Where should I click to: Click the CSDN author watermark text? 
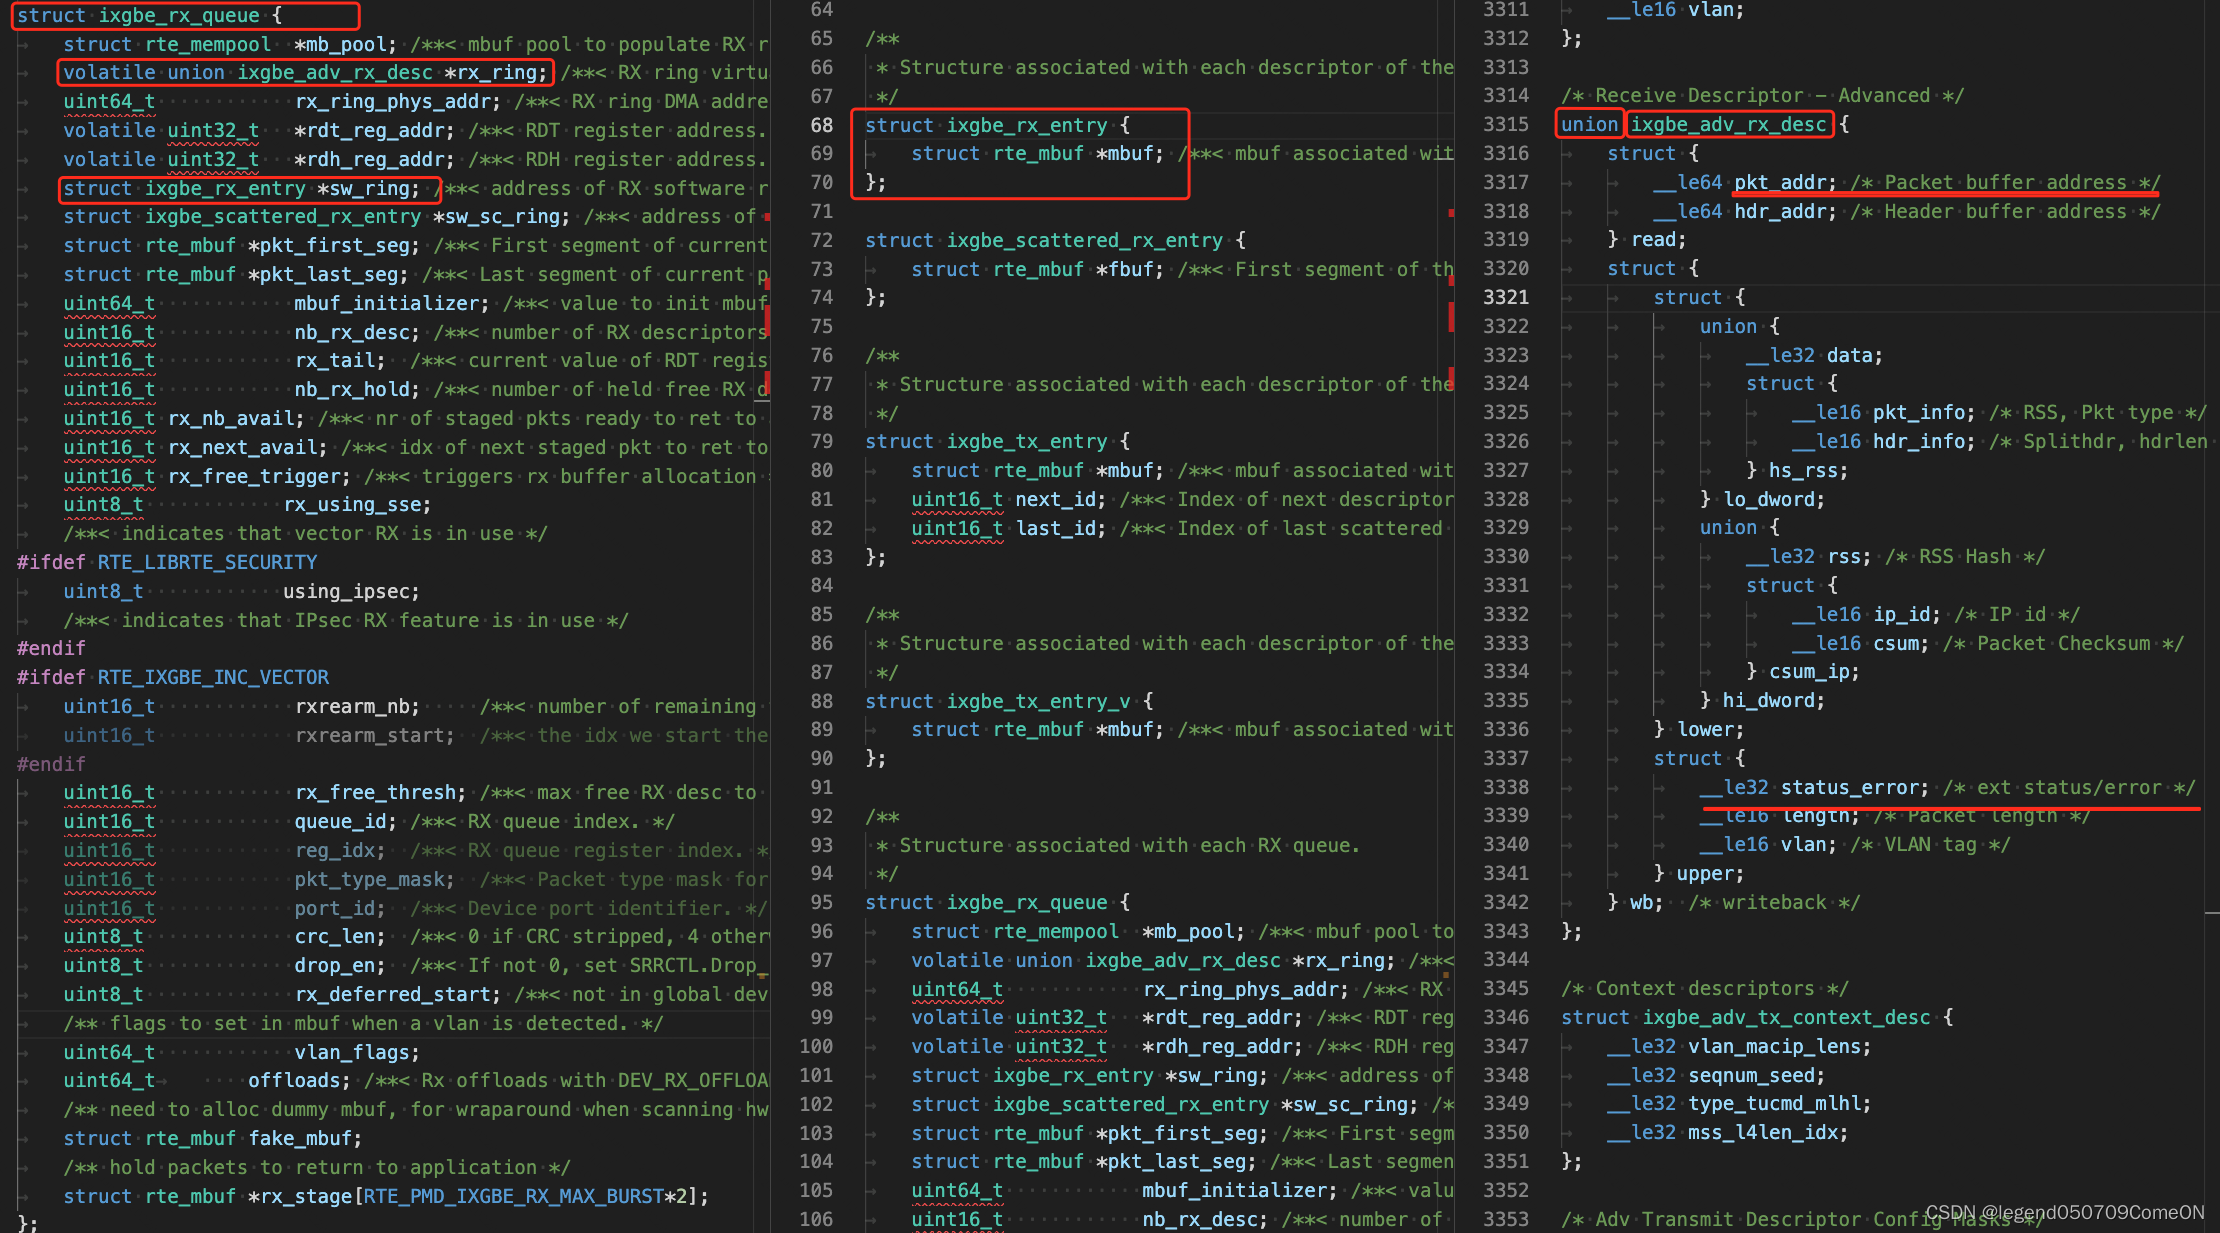[x=2064, y=1212]
